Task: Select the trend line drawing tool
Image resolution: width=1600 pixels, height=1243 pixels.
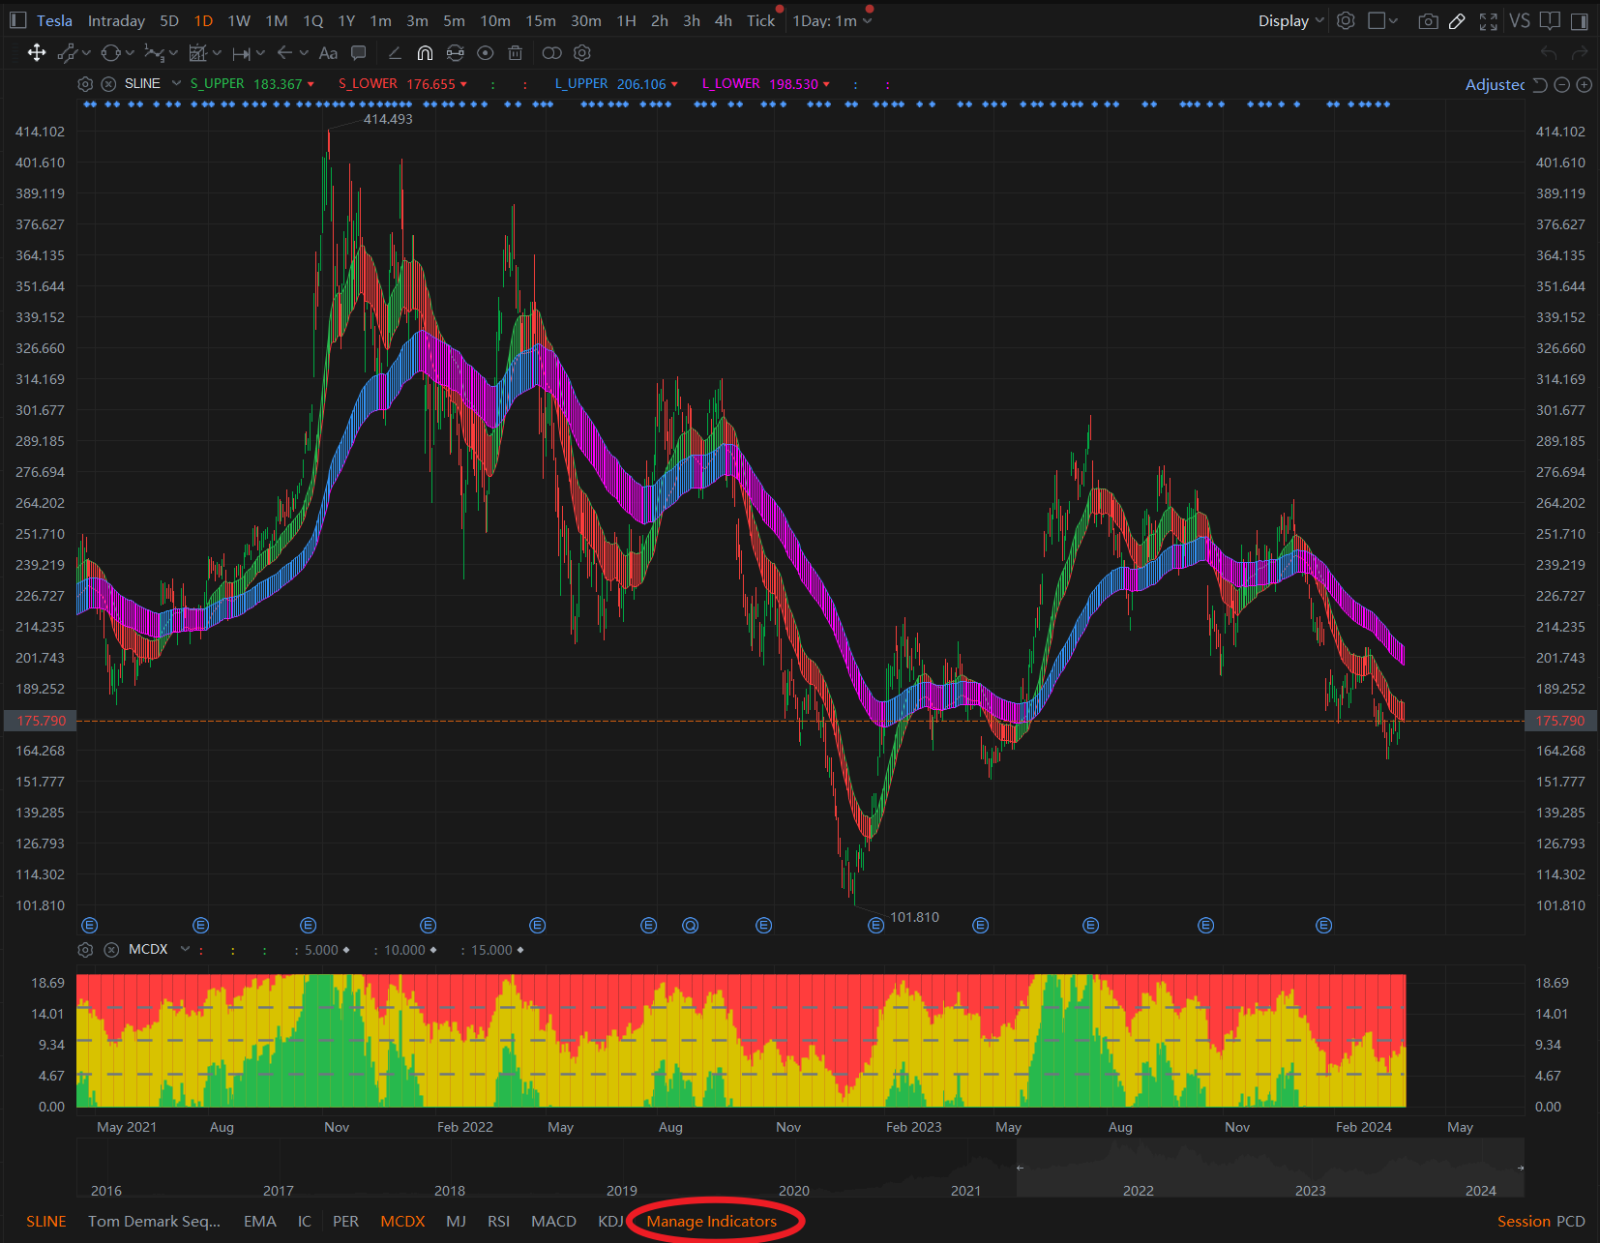Action: [68, 53]
